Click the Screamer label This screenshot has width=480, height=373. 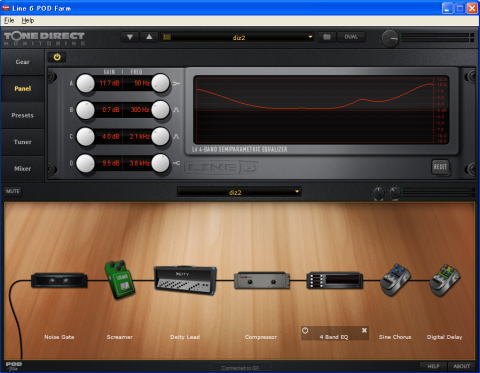[120, 337]
